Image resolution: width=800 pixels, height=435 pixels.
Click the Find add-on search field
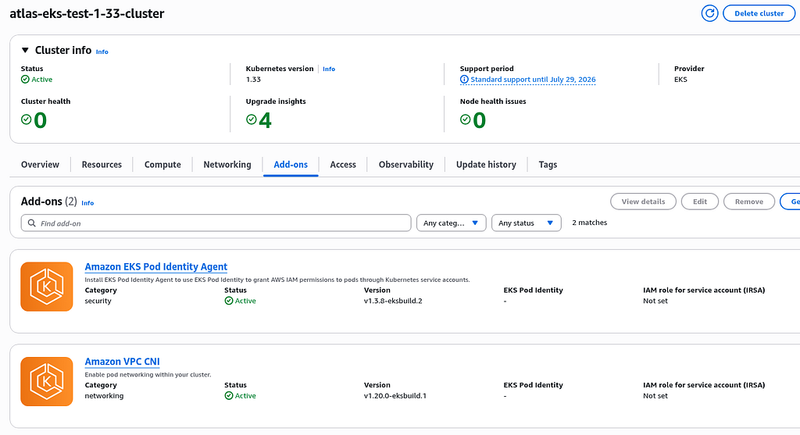click(216, 223)
